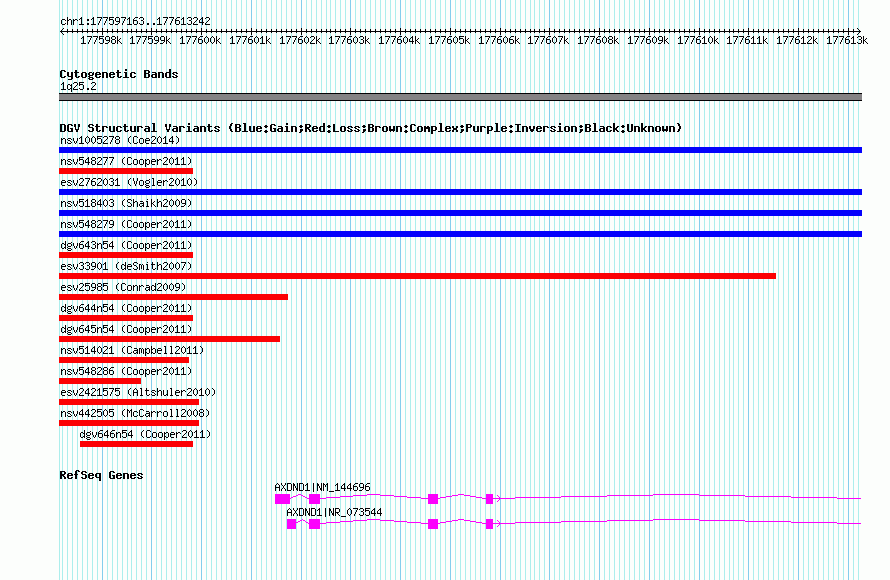
Task: Open dgv646n54 (Cooper2011) variant label
Action: click(145, 434)
